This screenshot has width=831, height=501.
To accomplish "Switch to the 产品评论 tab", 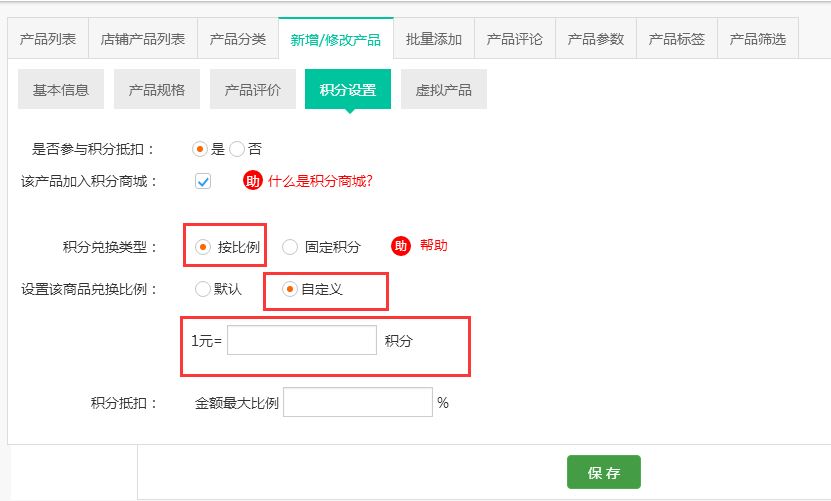I will [515, 40].
